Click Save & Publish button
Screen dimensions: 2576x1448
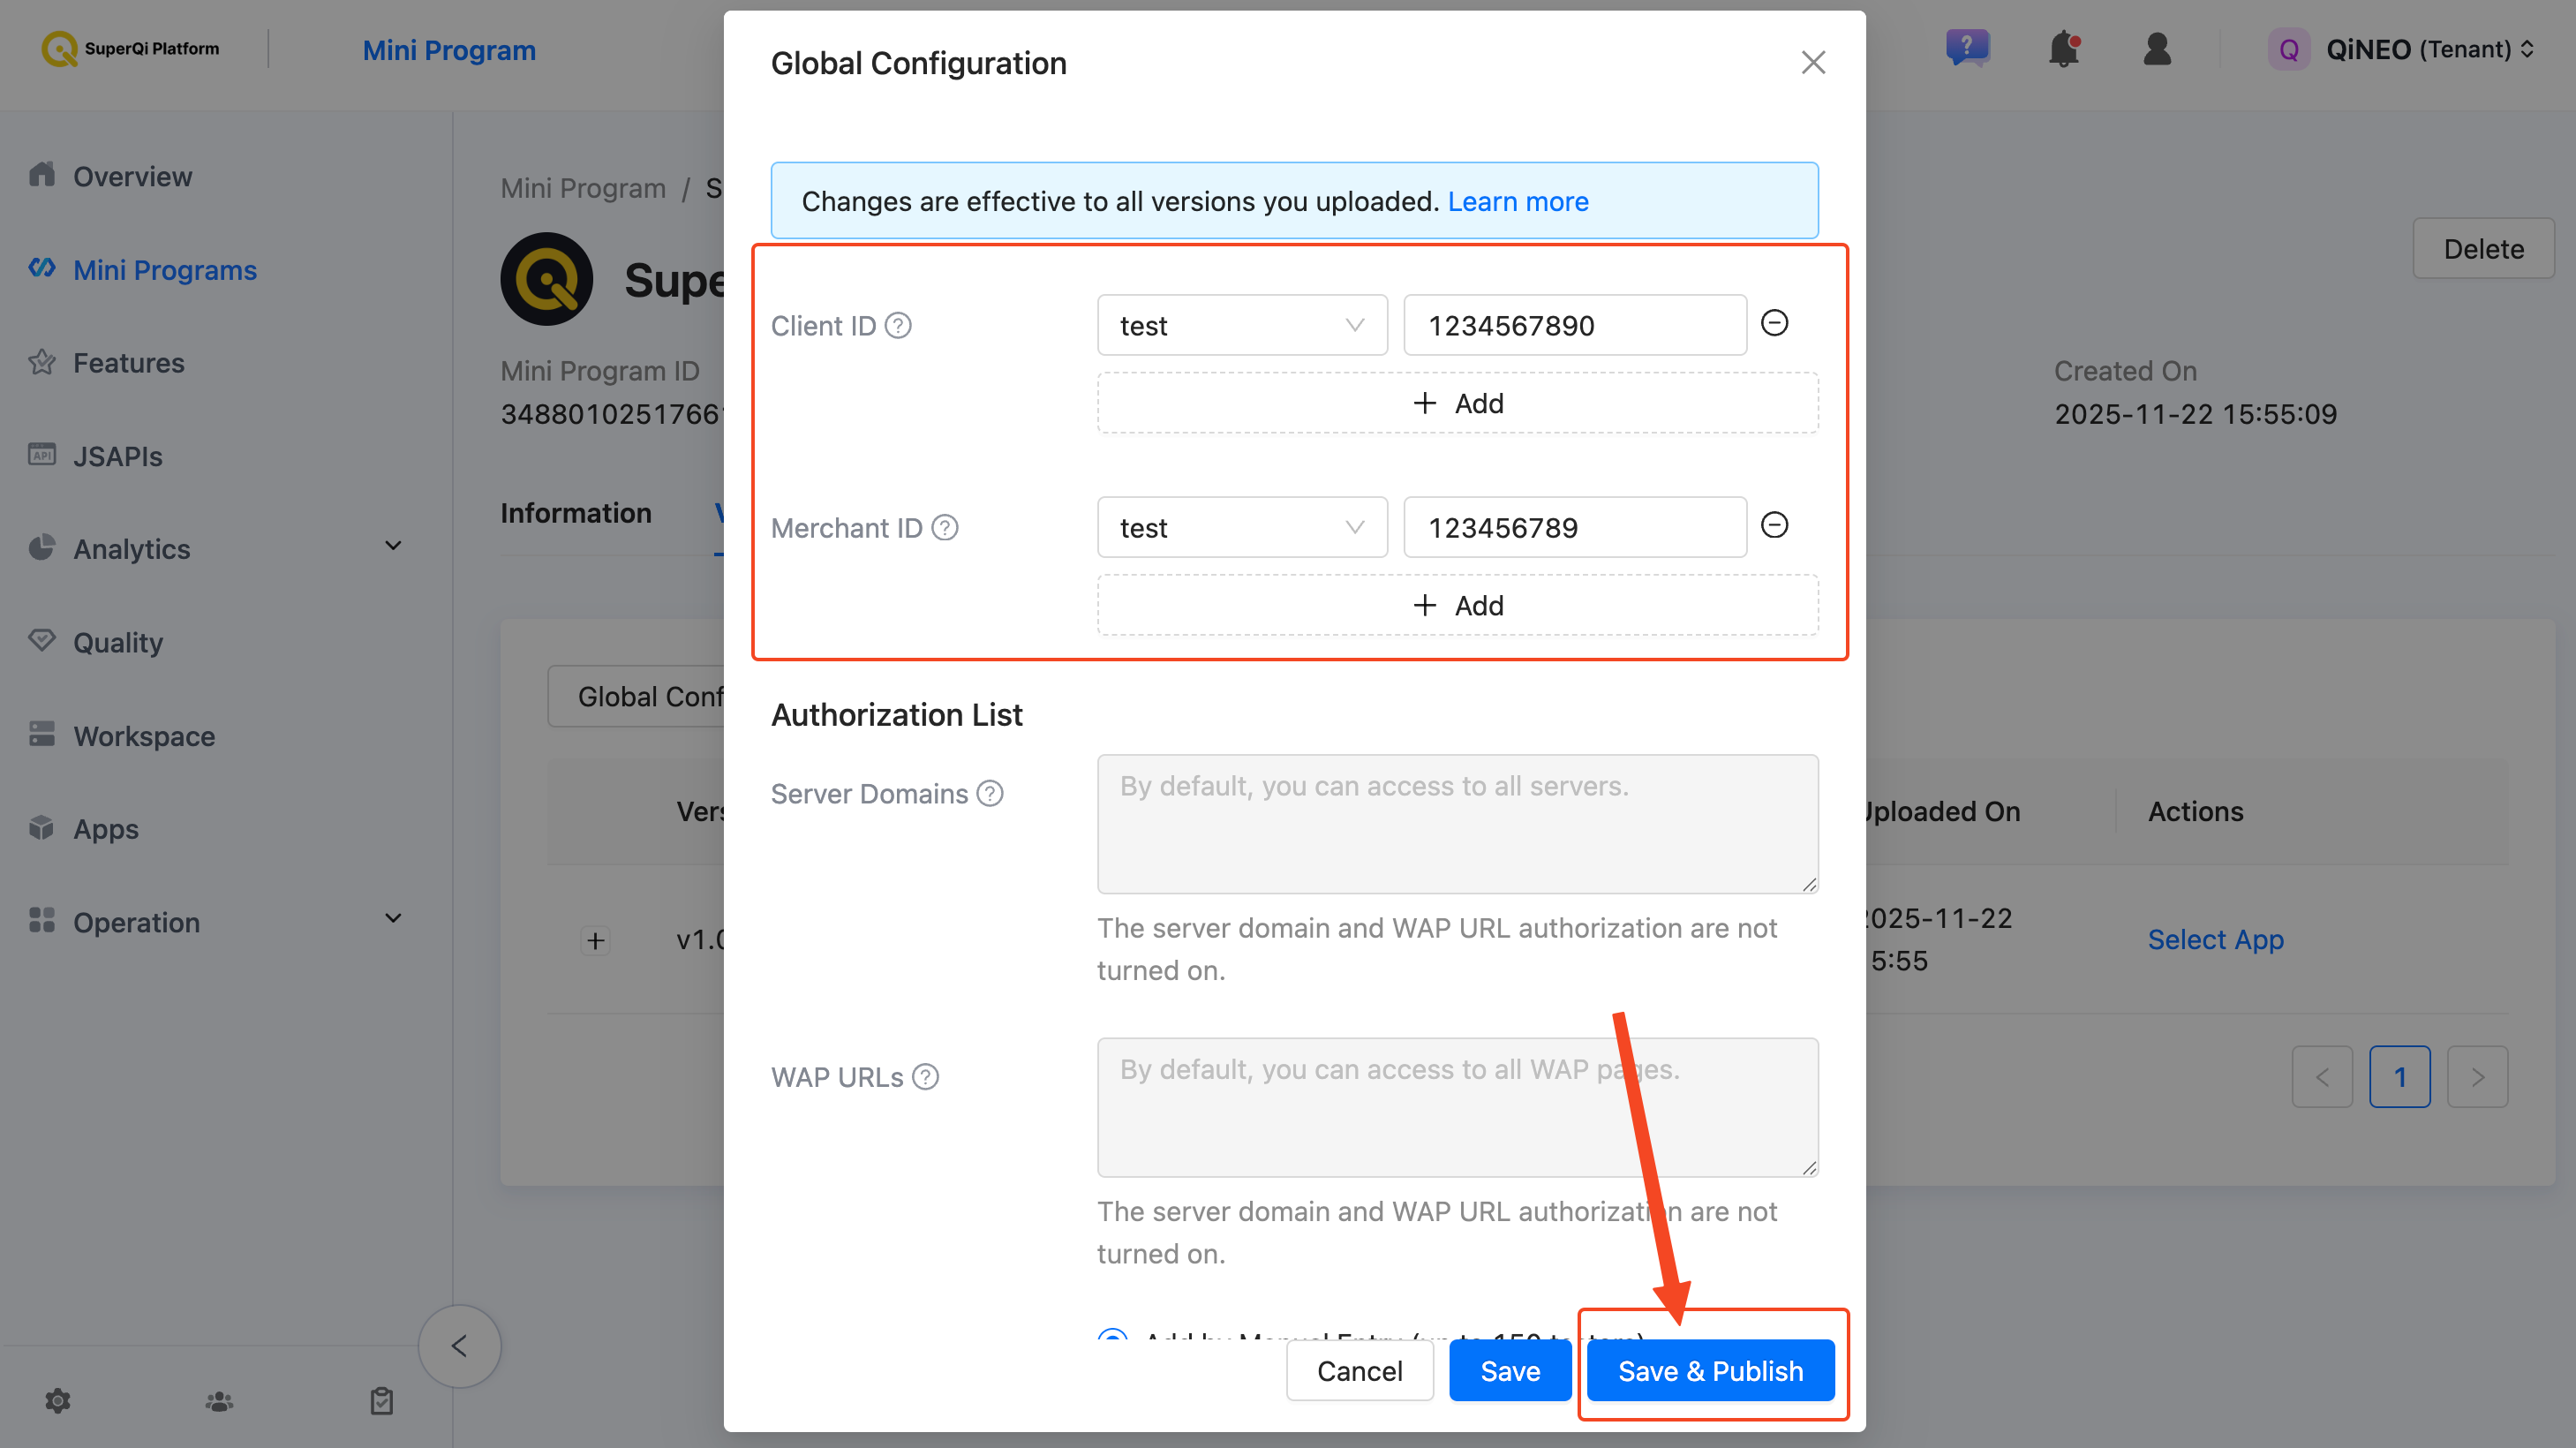point(1710,1371)
